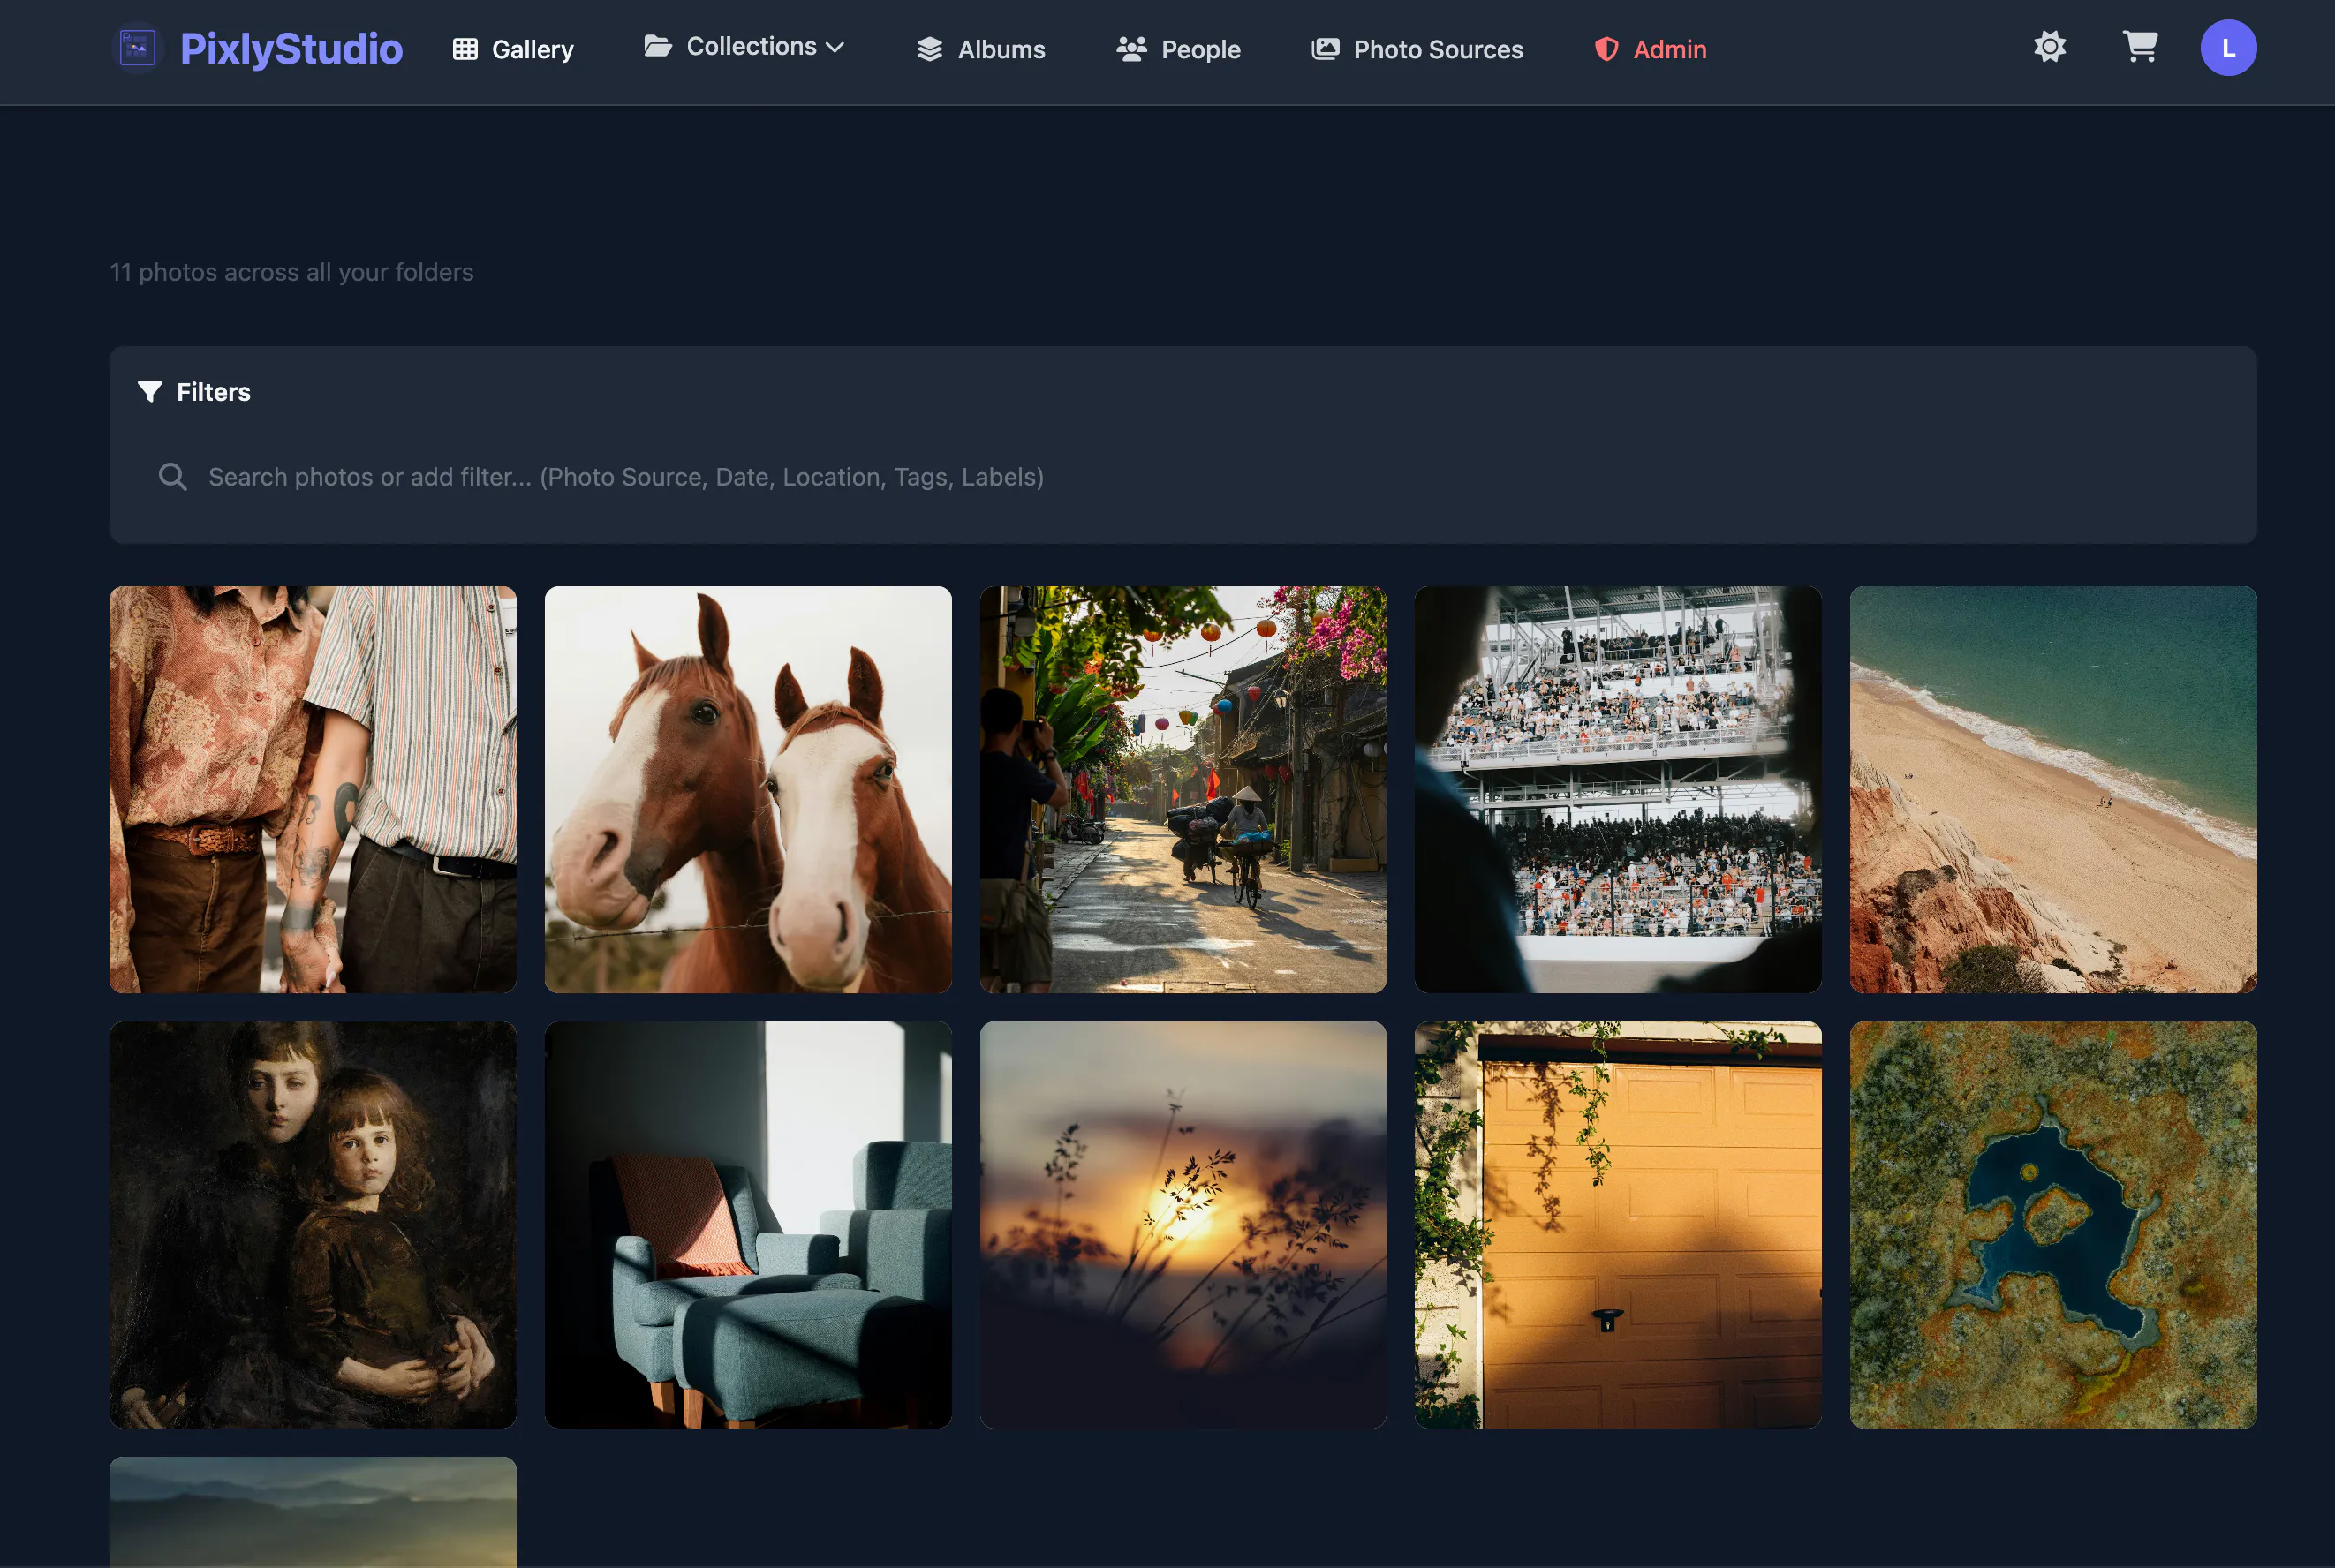The width and height of the screenshot is (2335, 1568).
Task: Focus the search photos filter field
Action: (x=1182, y=477)
